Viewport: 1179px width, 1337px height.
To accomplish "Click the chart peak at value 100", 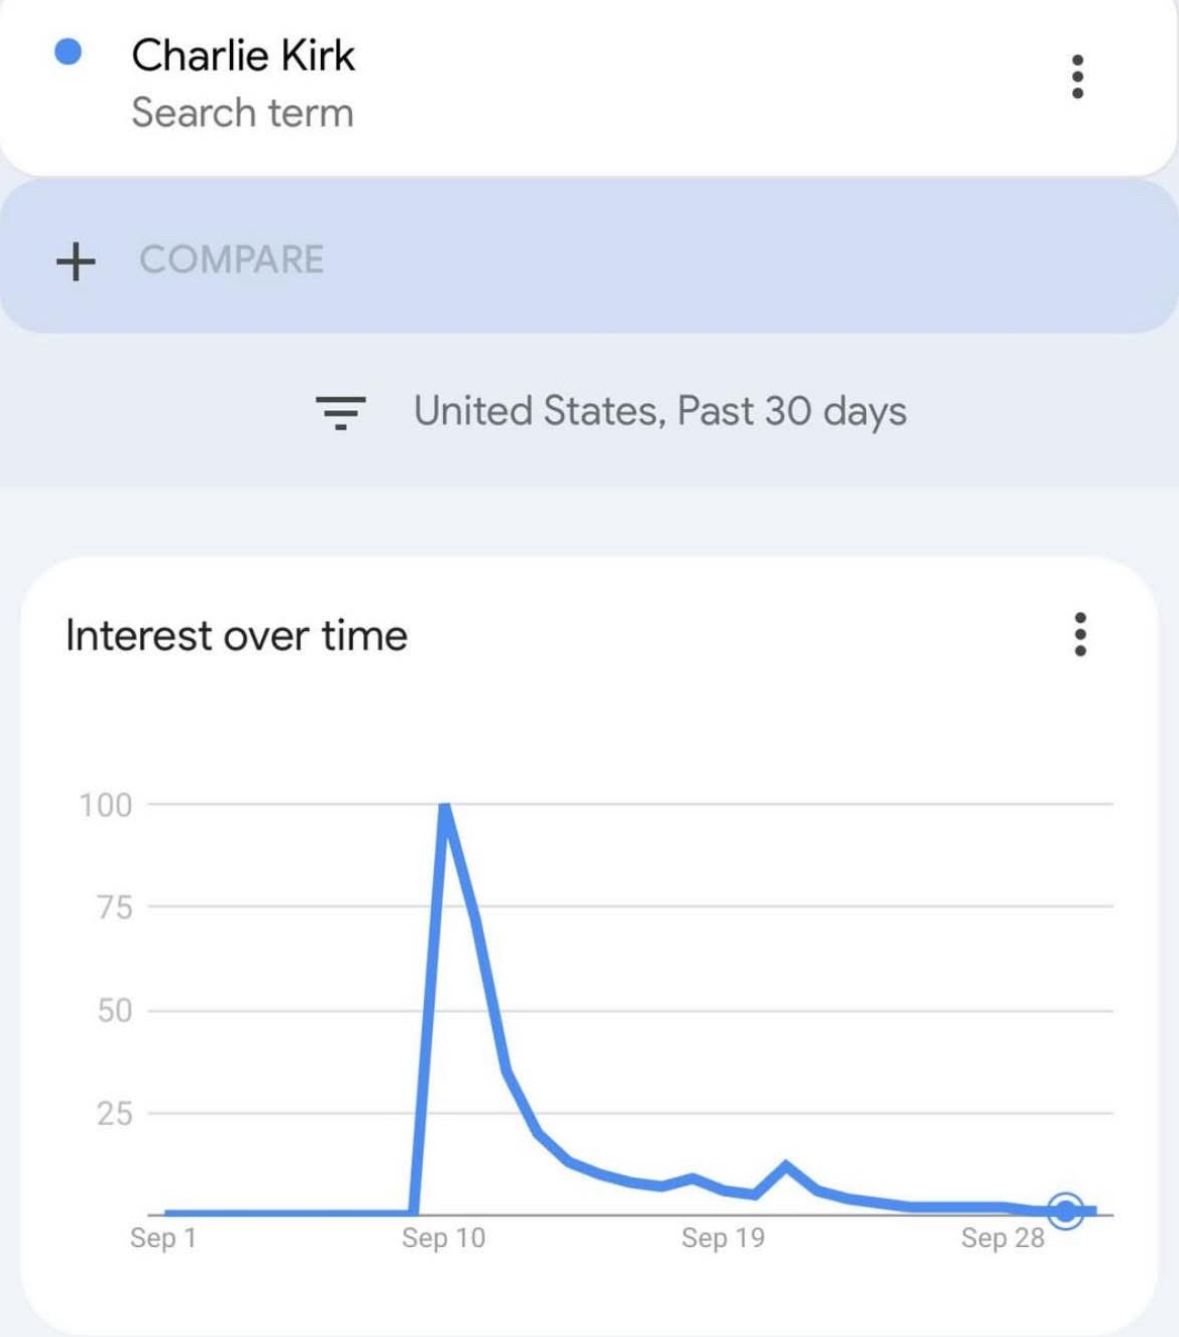I will click(445, 806).
